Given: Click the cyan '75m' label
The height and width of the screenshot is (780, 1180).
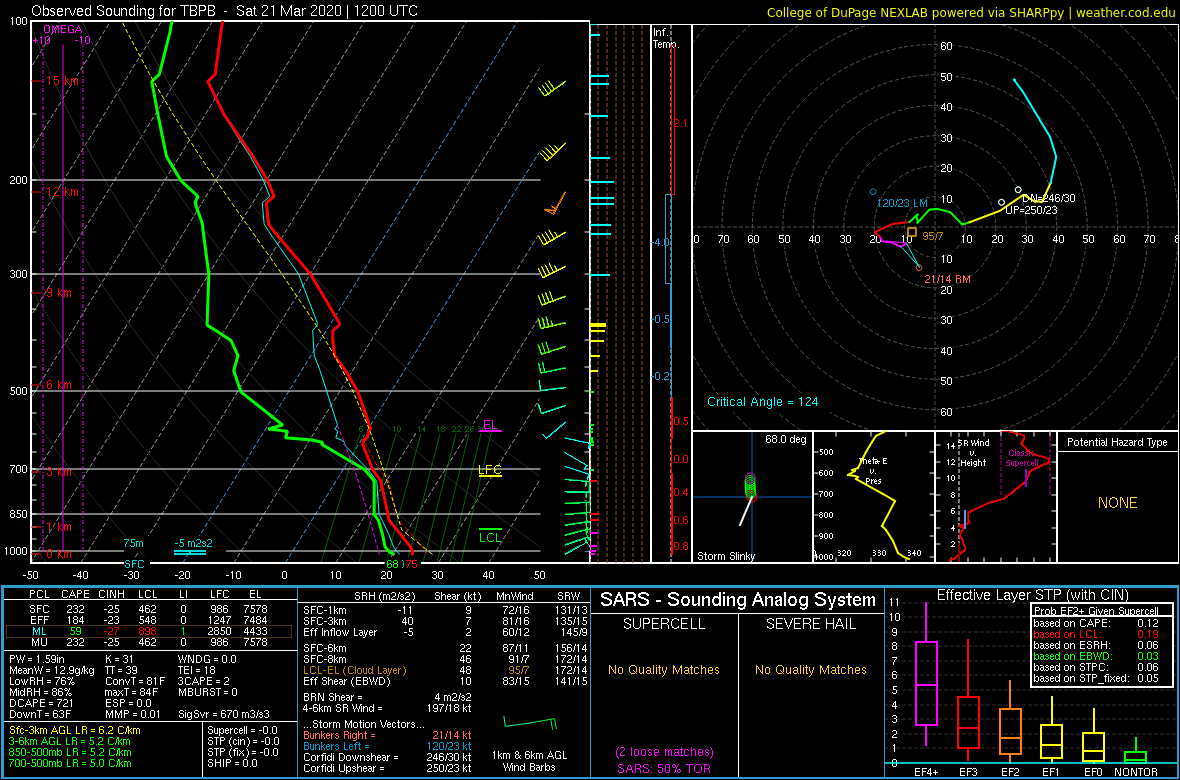Looking at the screenshot, I should pos(134,544).
